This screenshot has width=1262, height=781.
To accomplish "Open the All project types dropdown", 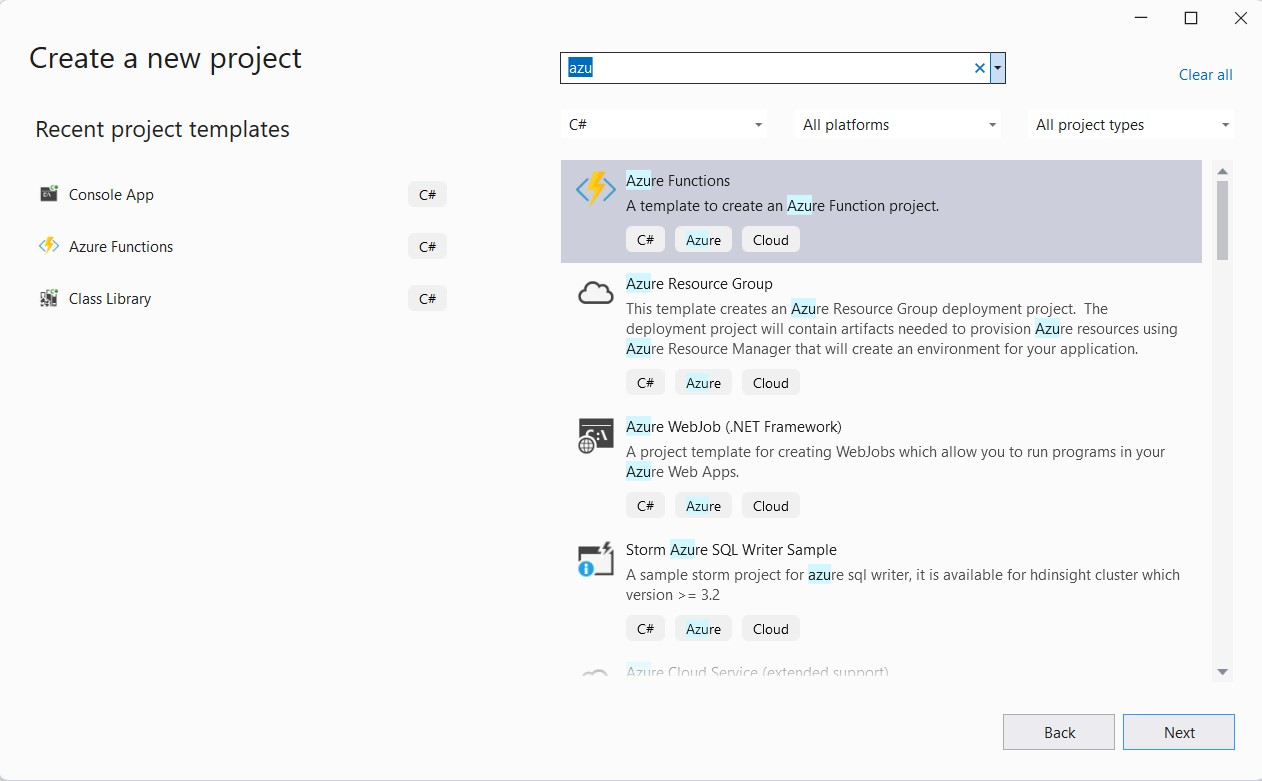I will [1131, 125].
